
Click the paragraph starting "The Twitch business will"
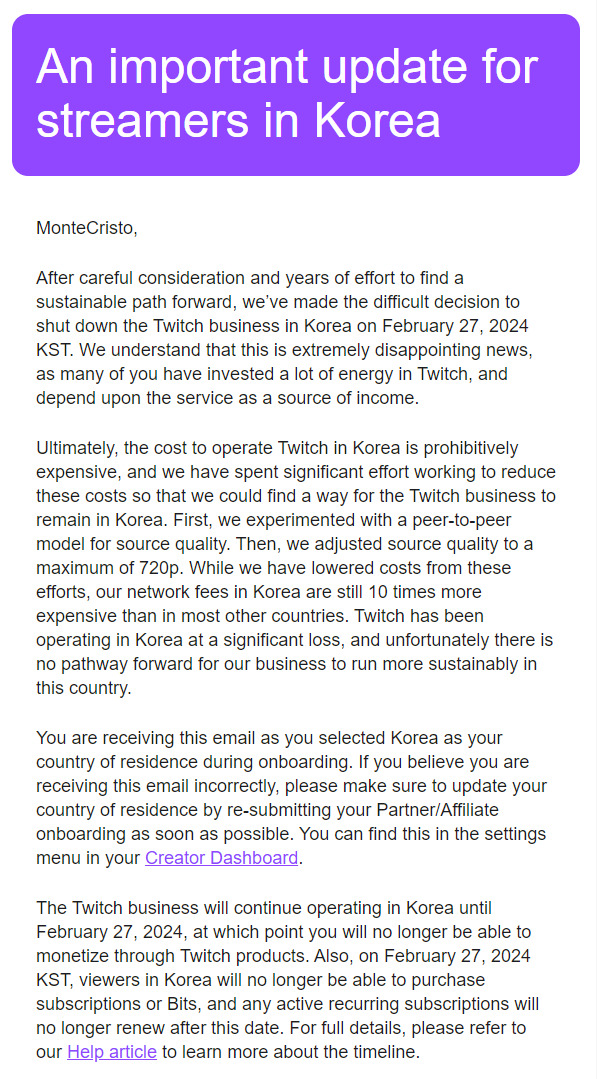click(x=287, y=979)
